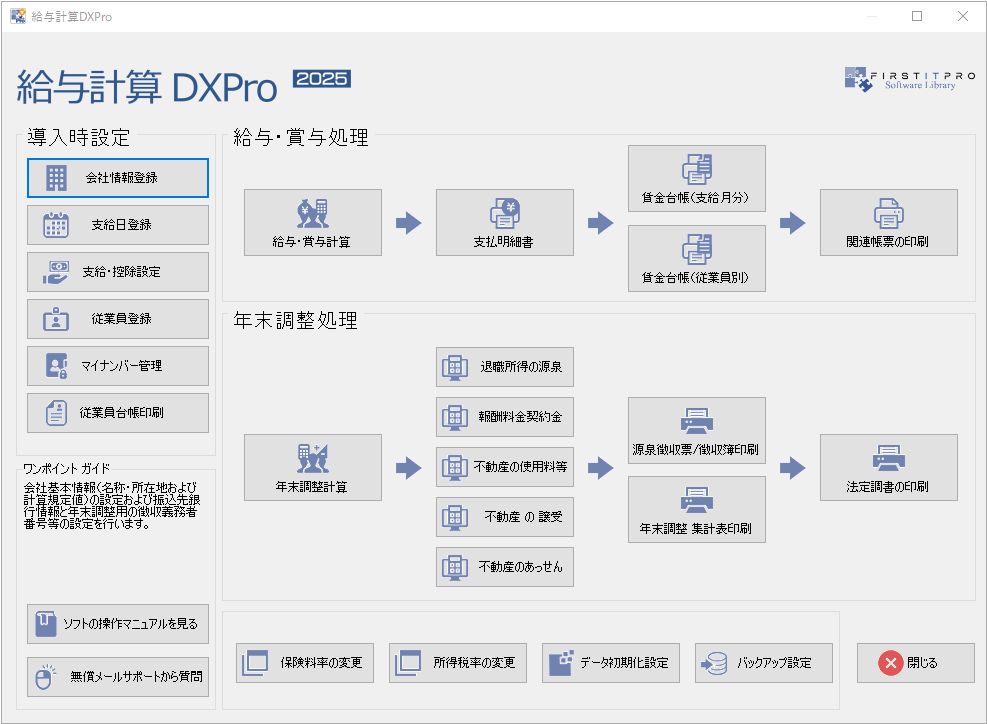The height and width of the screenshot is (724, 987).
Task: Open マイナンバー管理
Action: tap(118, 366)
